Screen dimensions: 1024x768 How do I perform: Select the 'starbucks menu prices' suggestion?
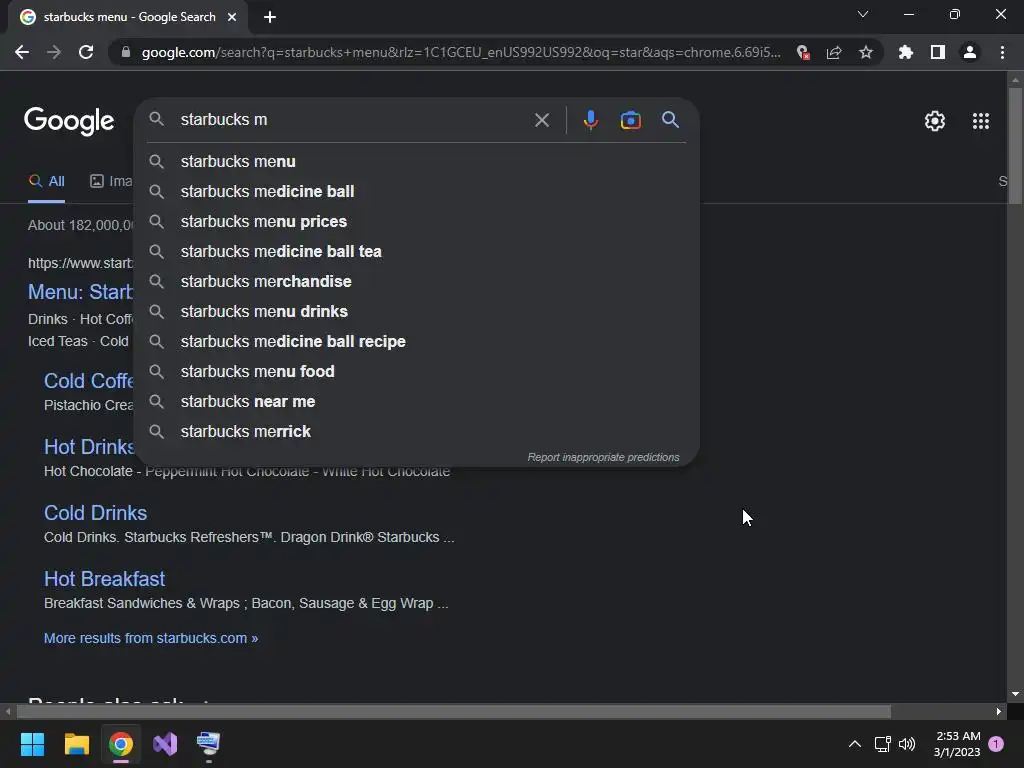coord(417,221)
